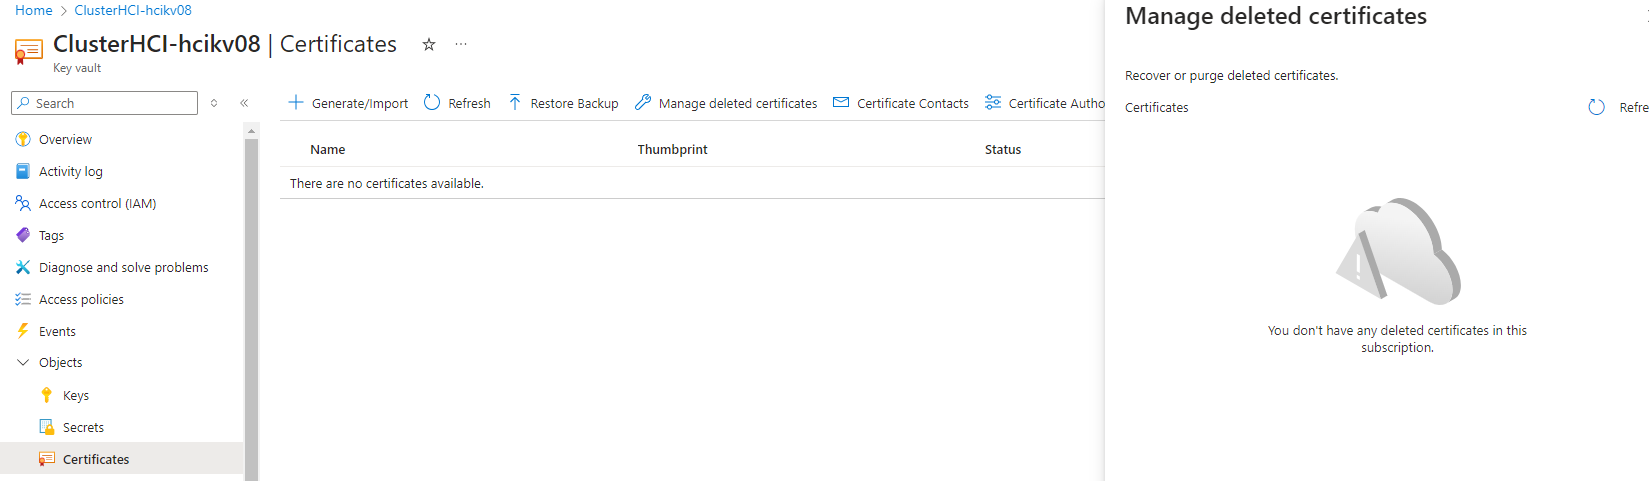This screenshot has height=481, width=1649.
Task: Focus the sidebar Search field
Action: tap(104, 103)
